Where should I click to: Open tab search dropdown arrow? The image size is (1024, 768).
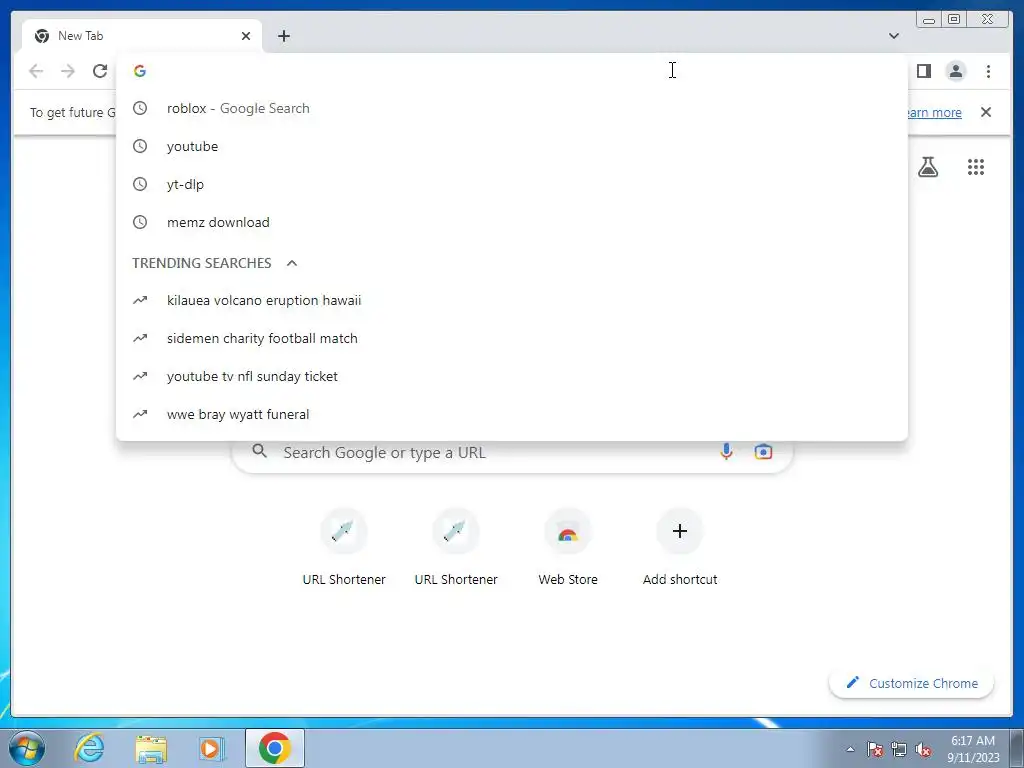[894, 36]
